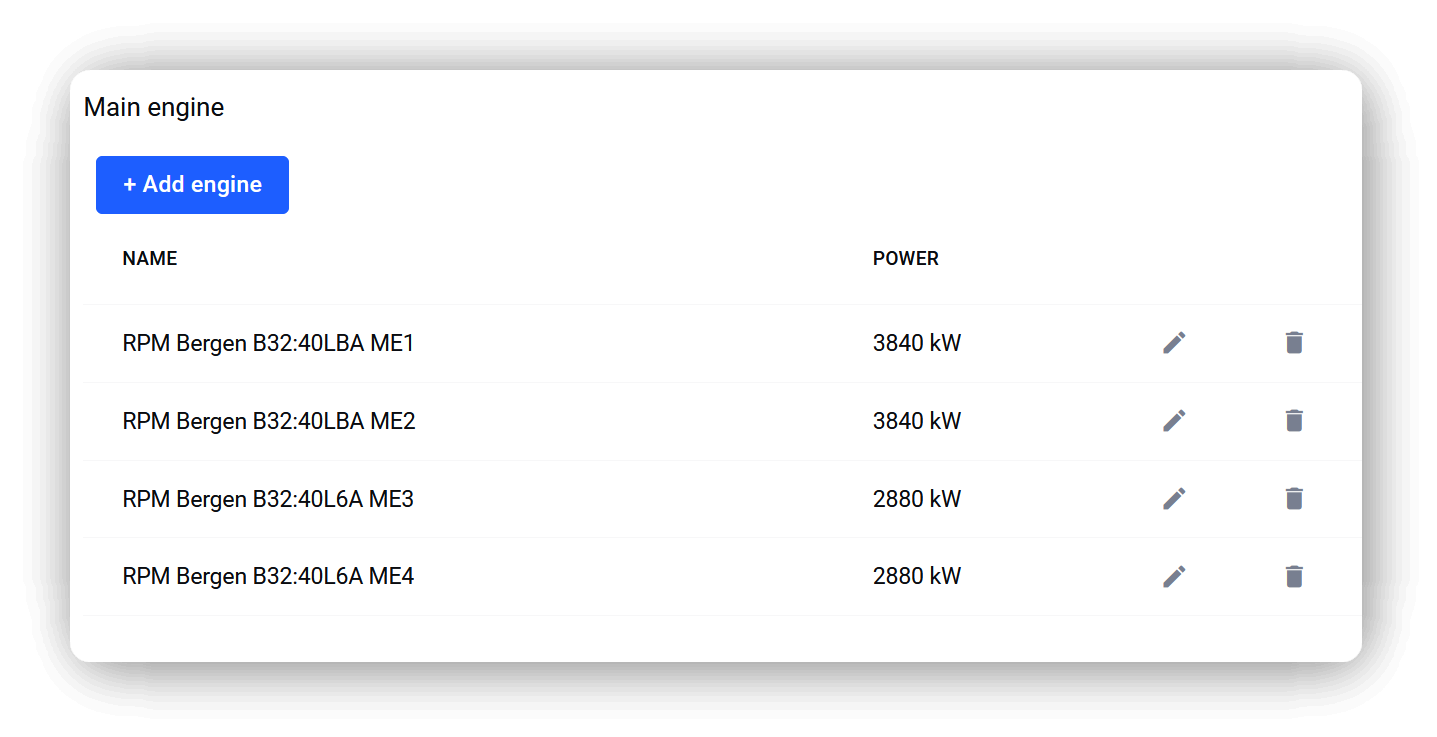Edit the Bergen B32:40LBA ME1 engine
This screenshot has width=1437, height=737.
point(1174,343)
